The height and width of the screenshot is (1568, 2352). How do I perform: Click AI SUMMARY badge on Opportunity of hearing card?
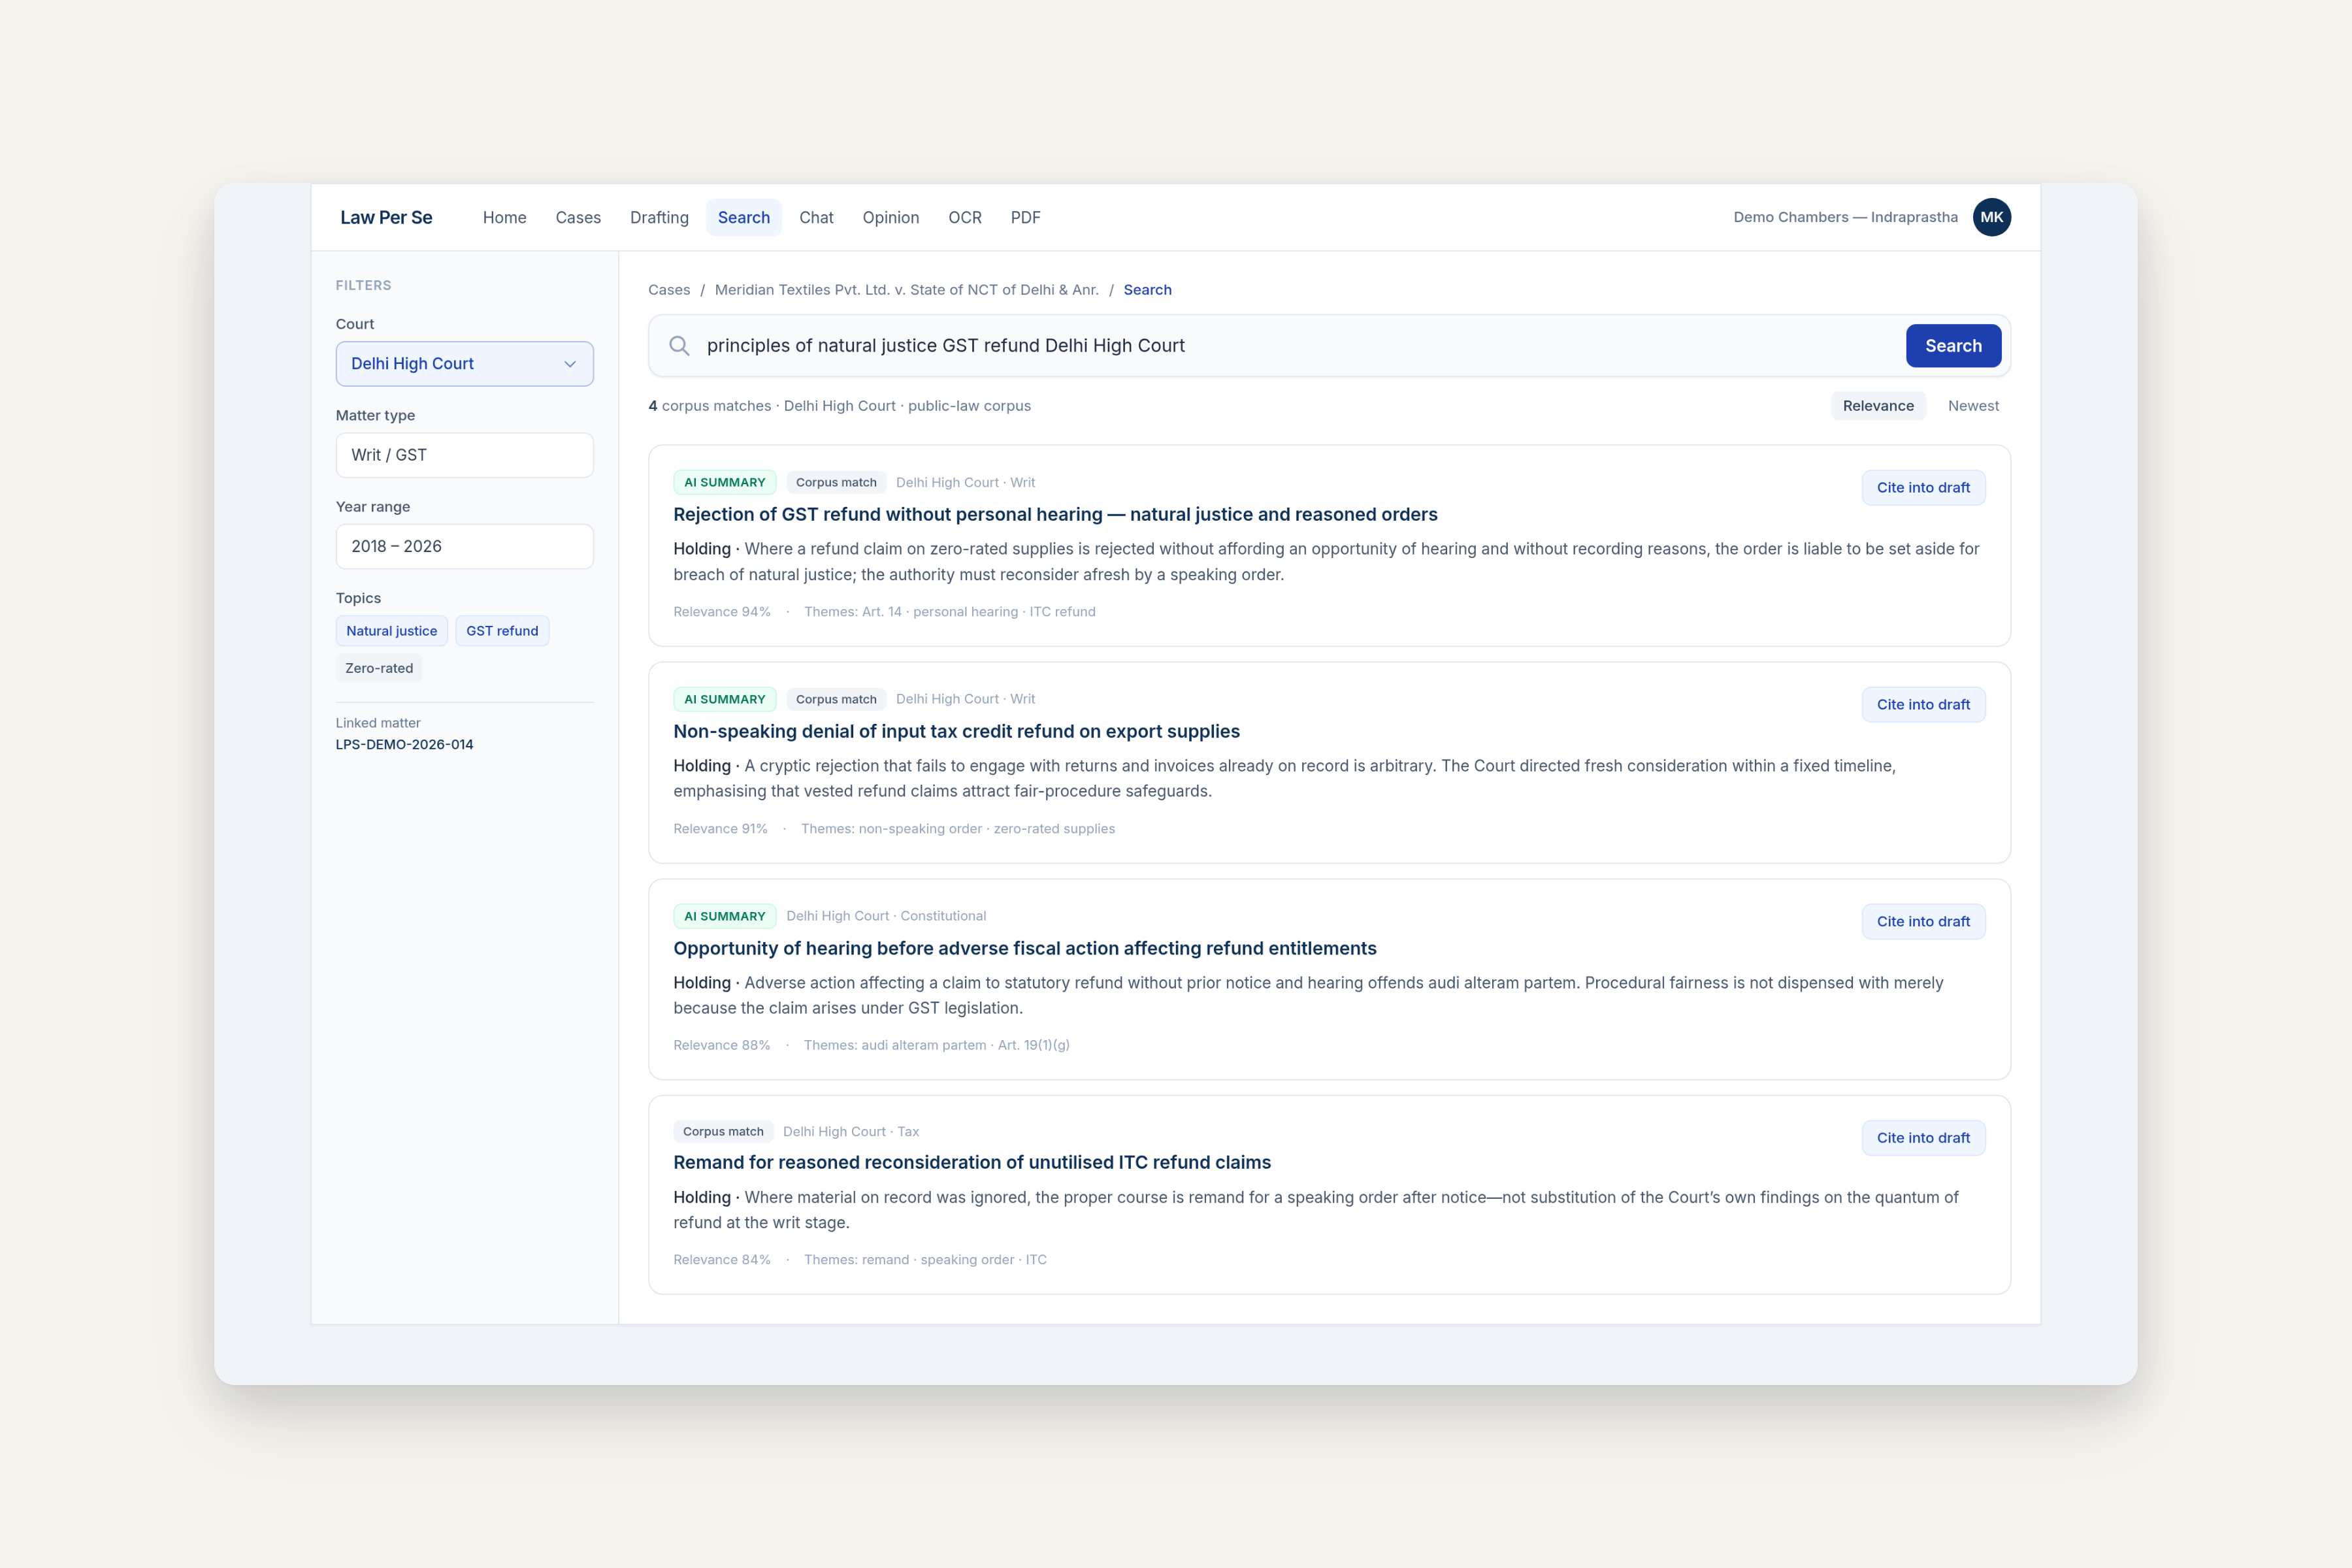[724, 916]
